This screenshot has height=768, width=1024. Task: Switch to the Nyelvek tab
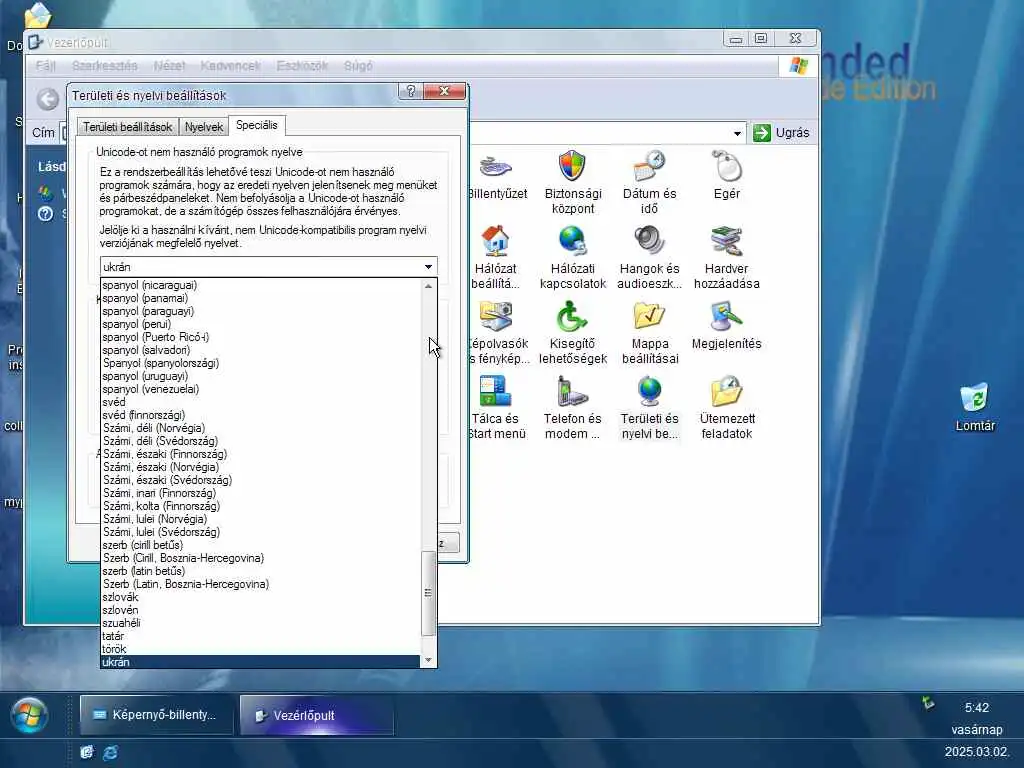click(x=204, y=127)
